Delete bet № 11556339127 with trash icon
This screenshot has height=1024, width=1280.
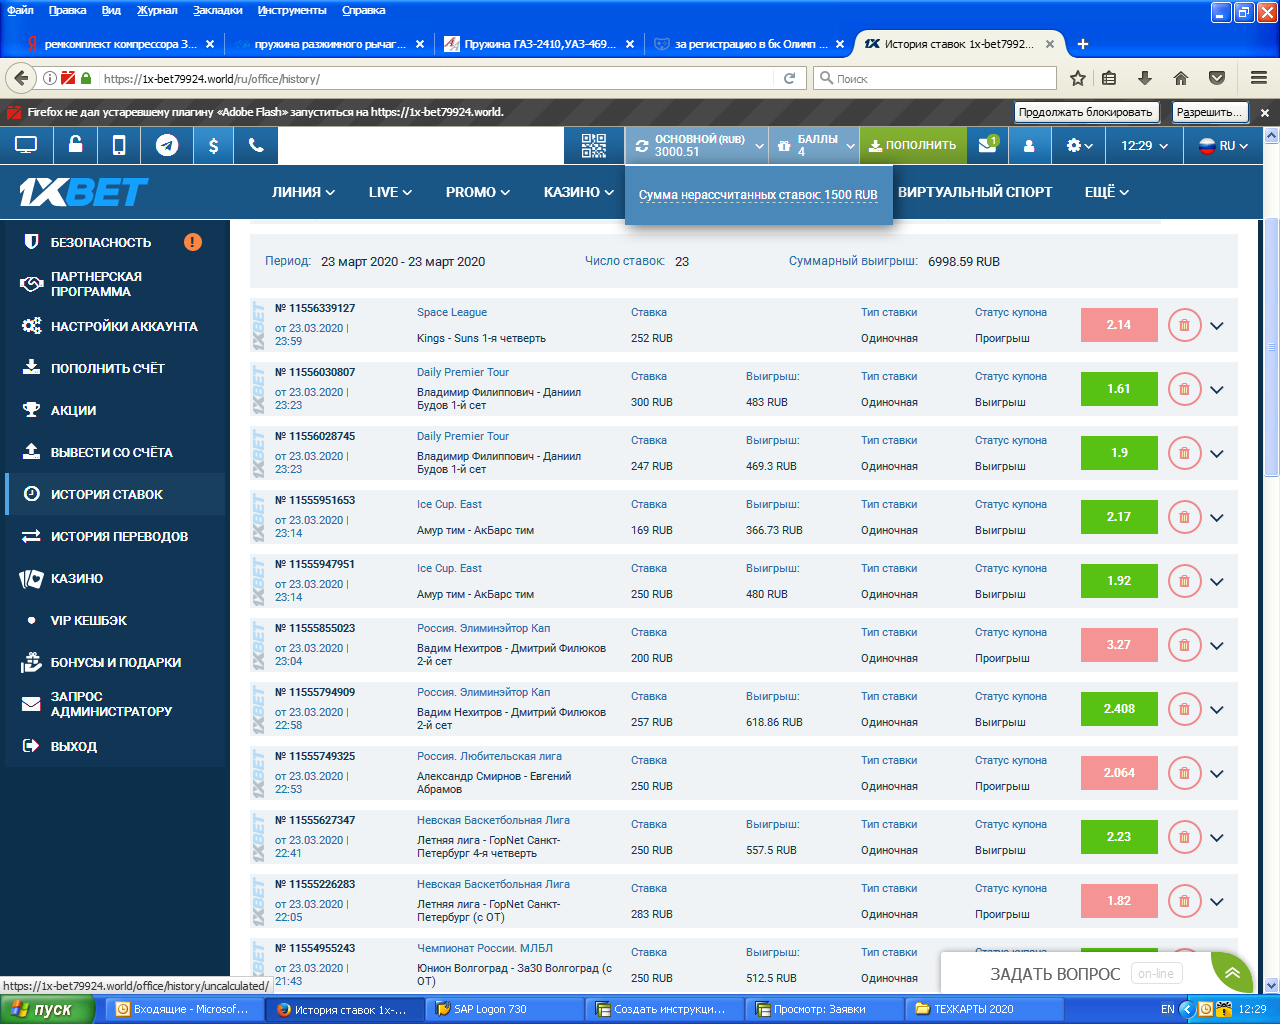click(1184, 325)
